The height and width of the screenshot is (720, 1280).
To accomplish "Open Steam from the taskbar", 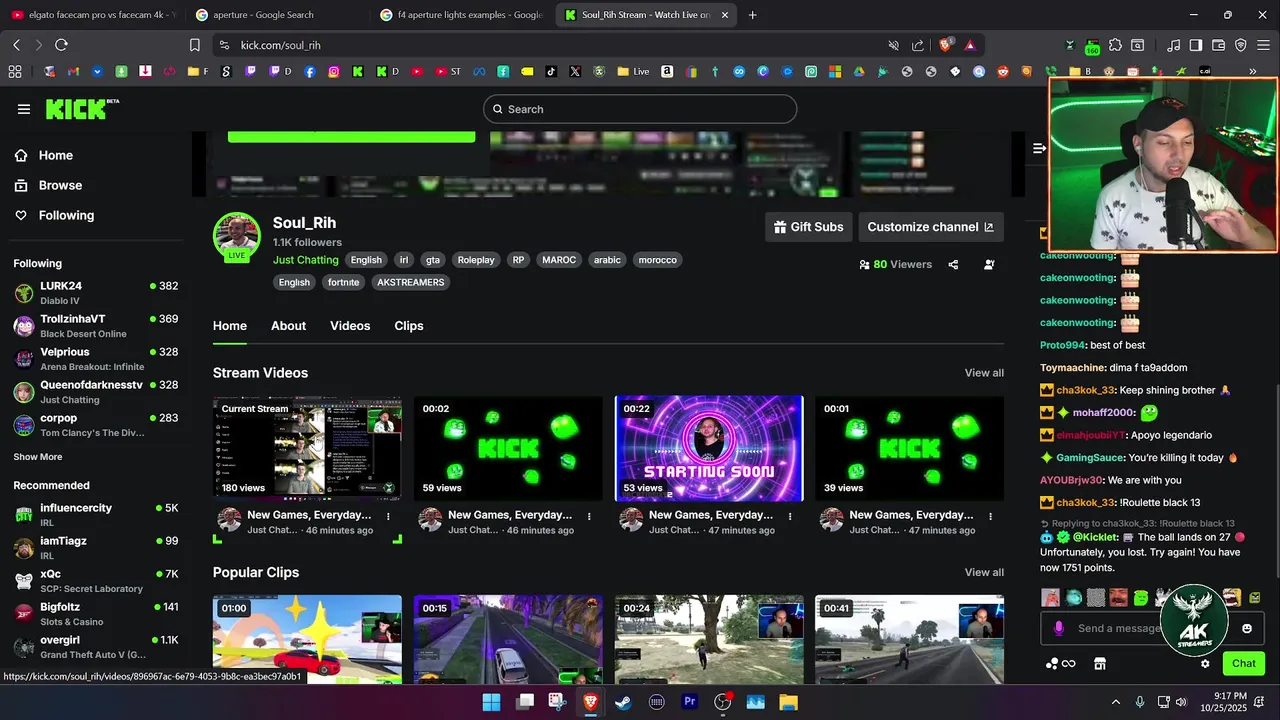I will pyautogui.click(x=623, y=702).
